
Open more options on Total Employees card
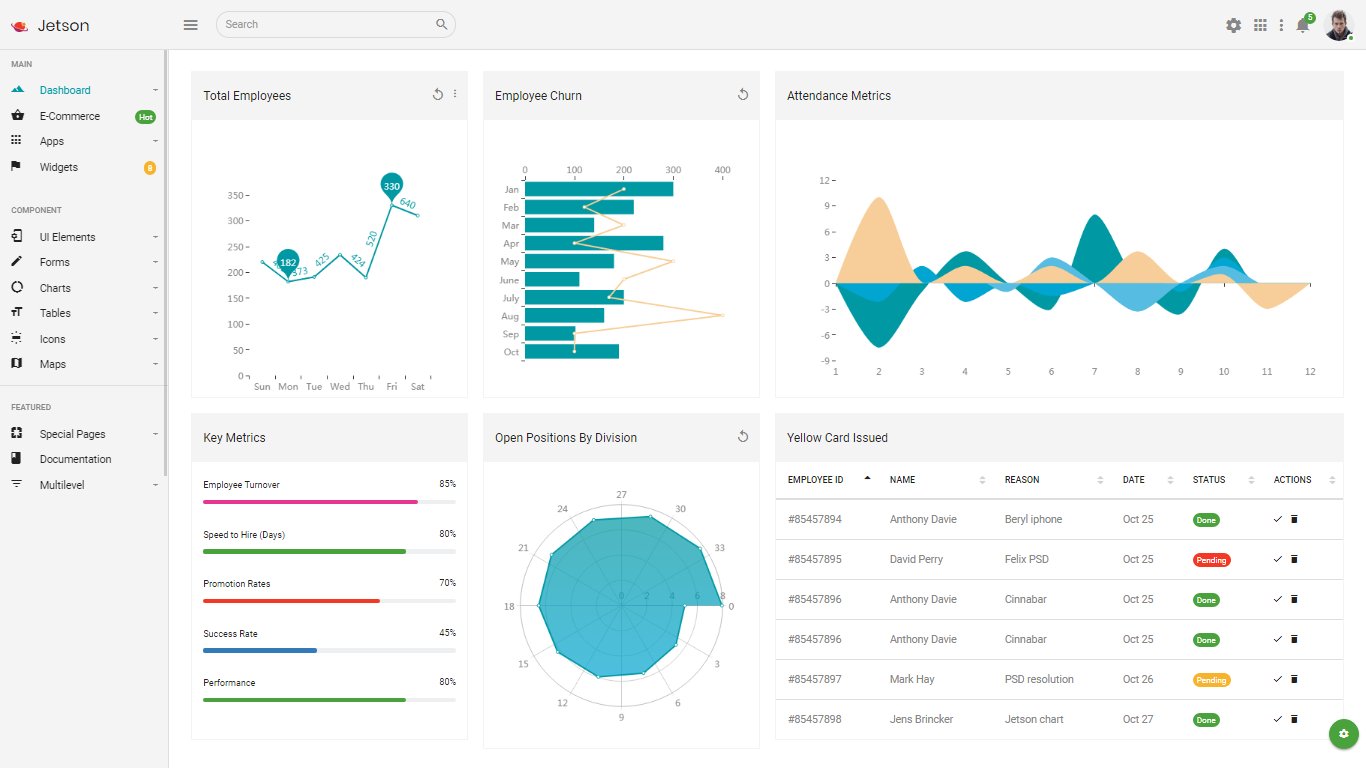pyautogui.click(x=455, y=94)
